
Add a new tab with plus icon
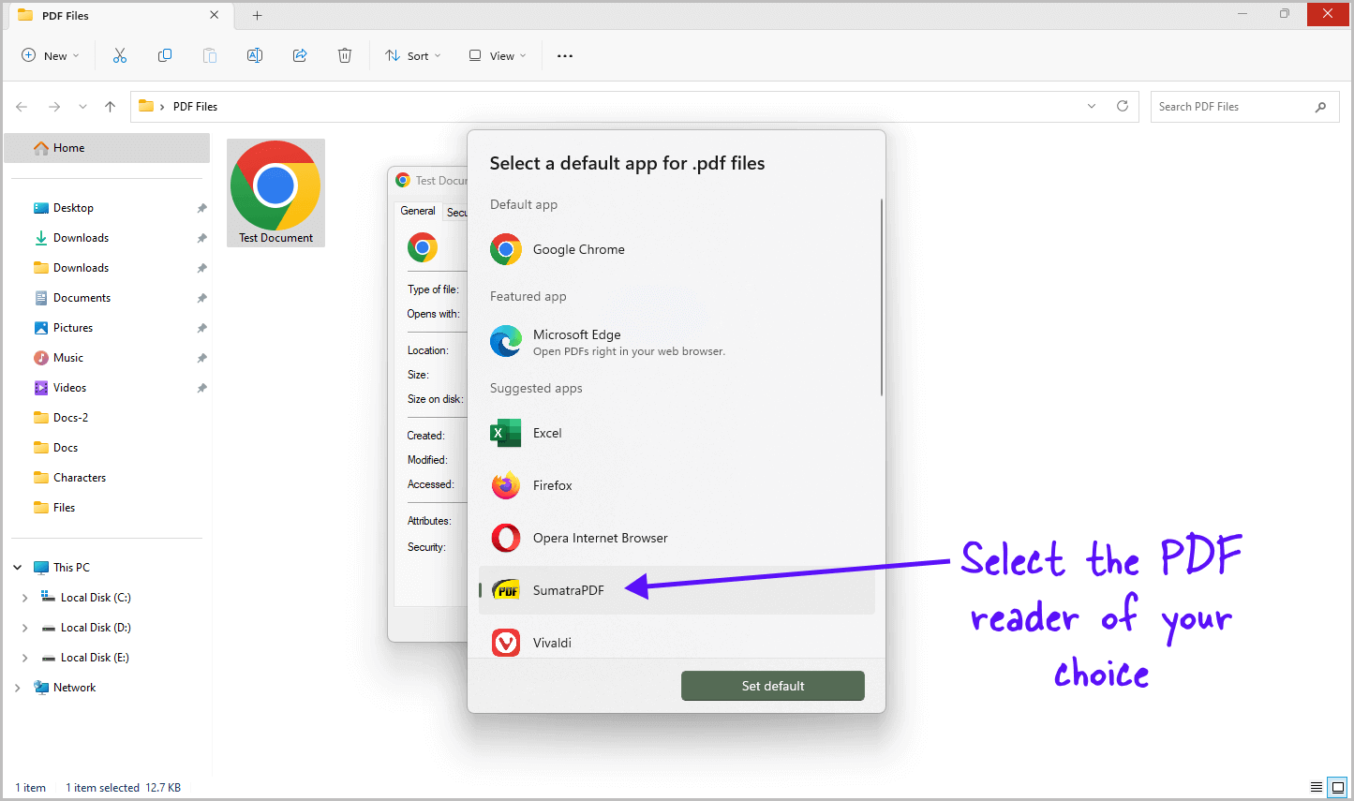[257, 15]
